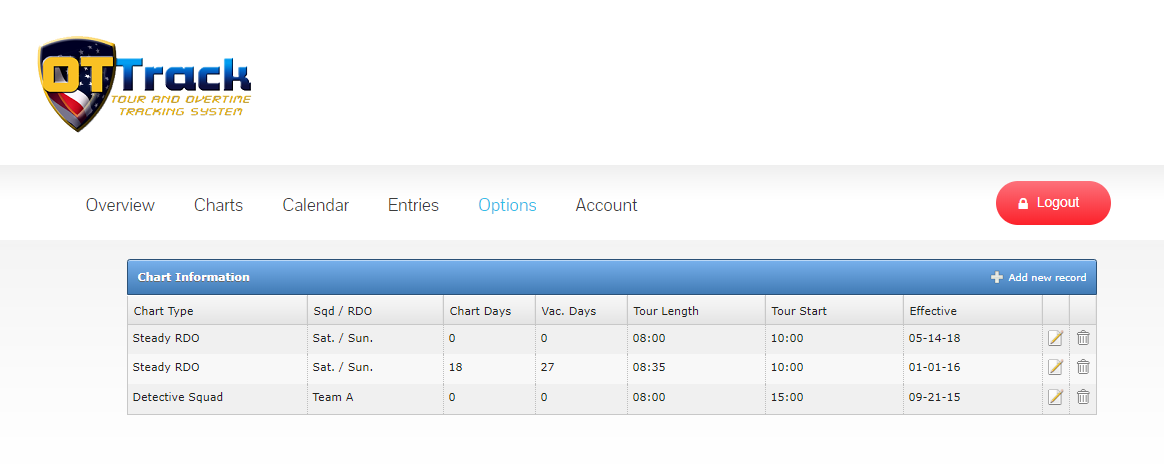1164x468 pixels.
Task: Edit the Detective Squad record
Action: (1055, 397)
